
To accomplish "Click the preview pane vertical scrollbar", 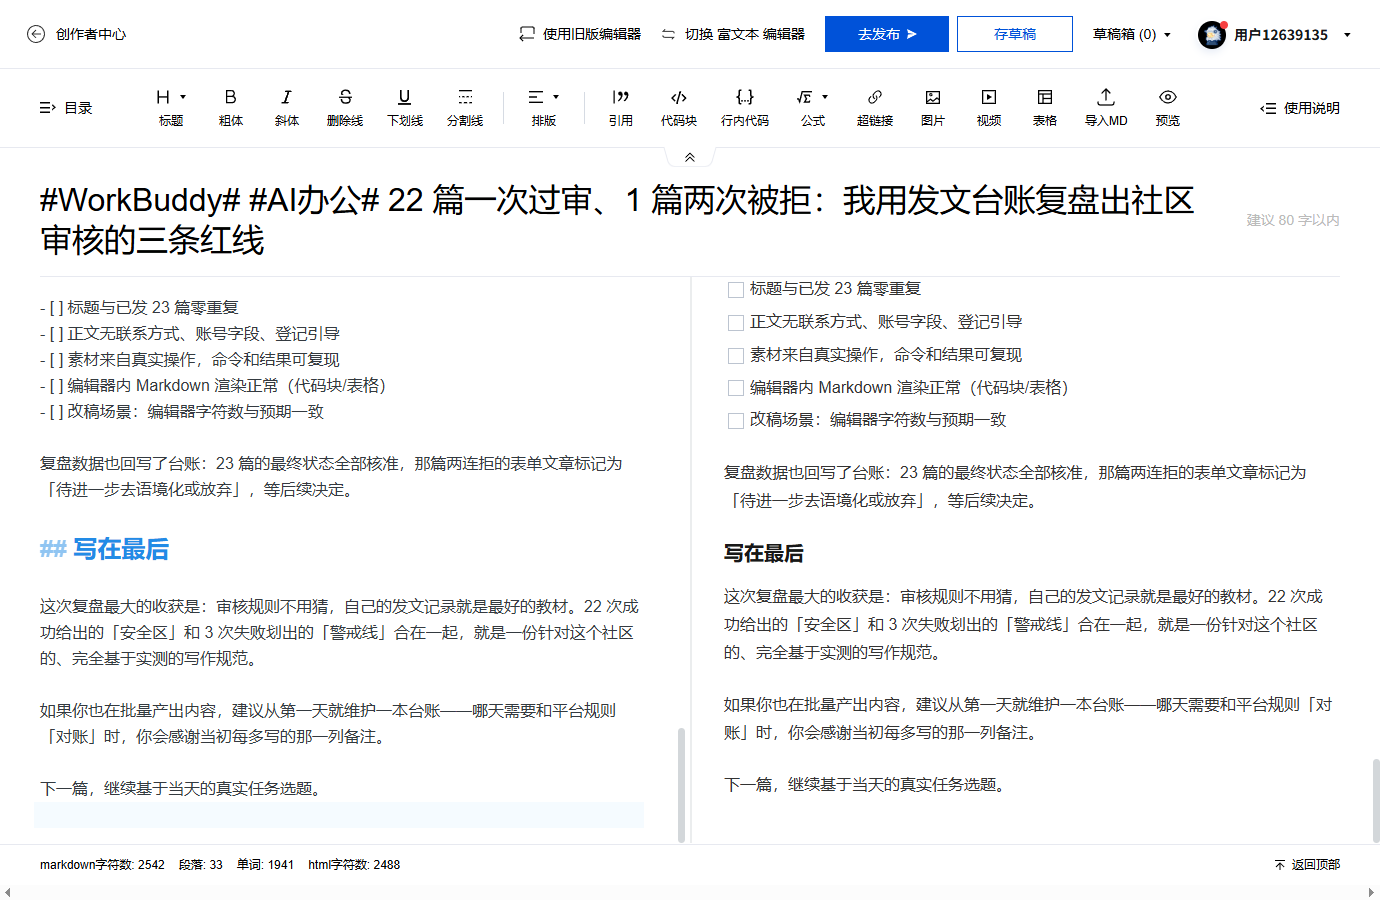I will (1376, 801).
